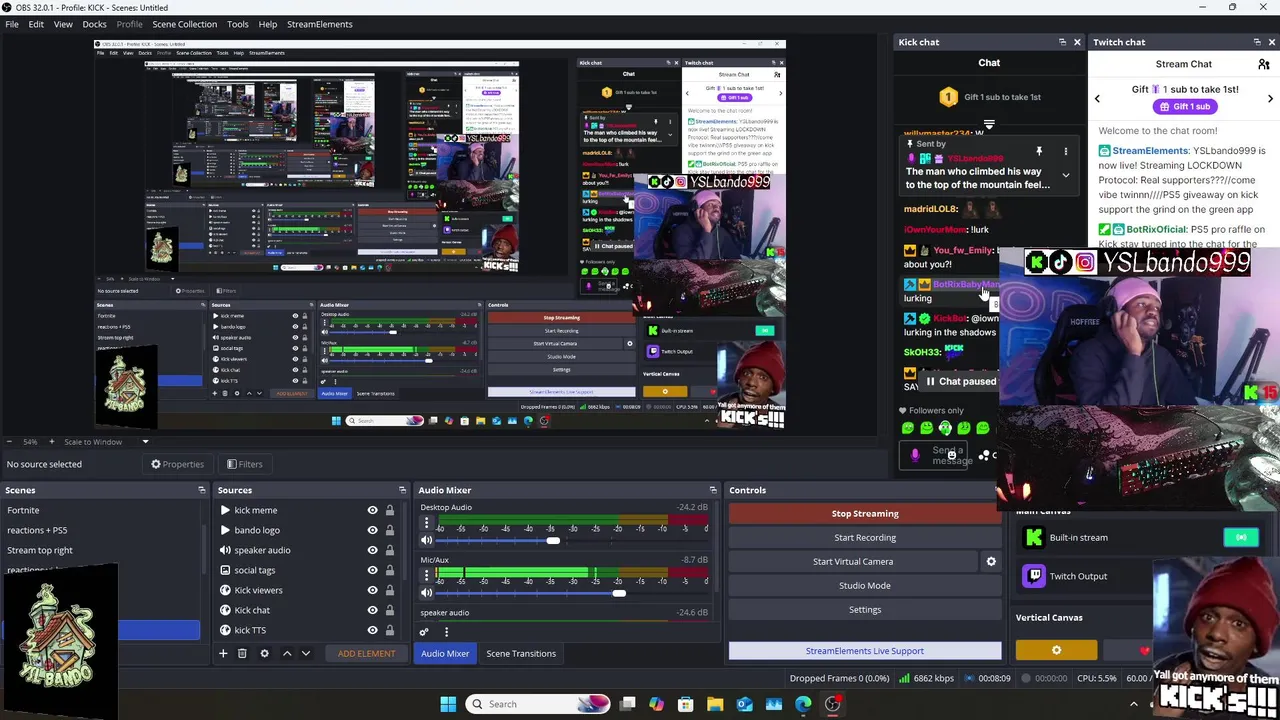The width and height of the screenshot is (1280, 720).
Task: Open advanced audio properties gears icon
Action: [424, 631]
